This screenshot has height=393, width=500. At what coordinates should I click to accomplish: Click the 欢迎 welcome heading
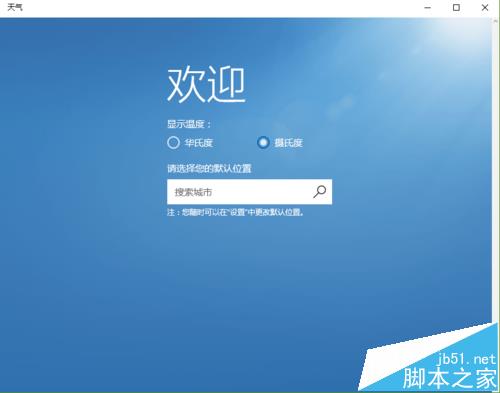pyautogui.click(x=206, y=84)
